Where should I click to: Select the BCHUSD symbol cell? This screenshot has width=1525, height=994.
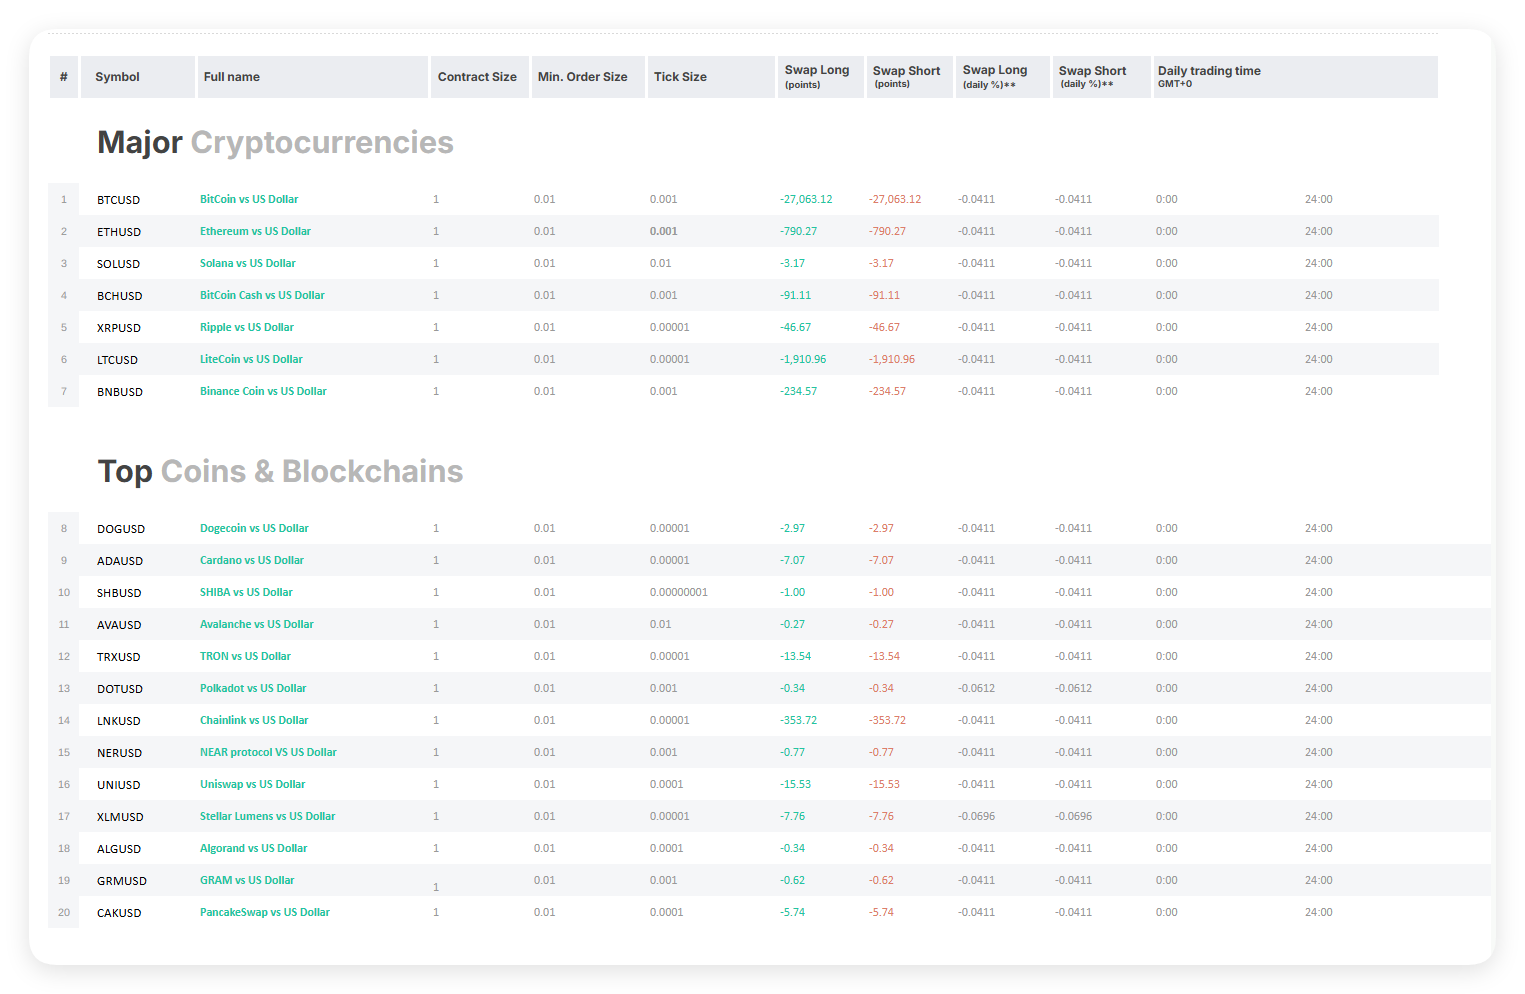(x=120, y=296)
